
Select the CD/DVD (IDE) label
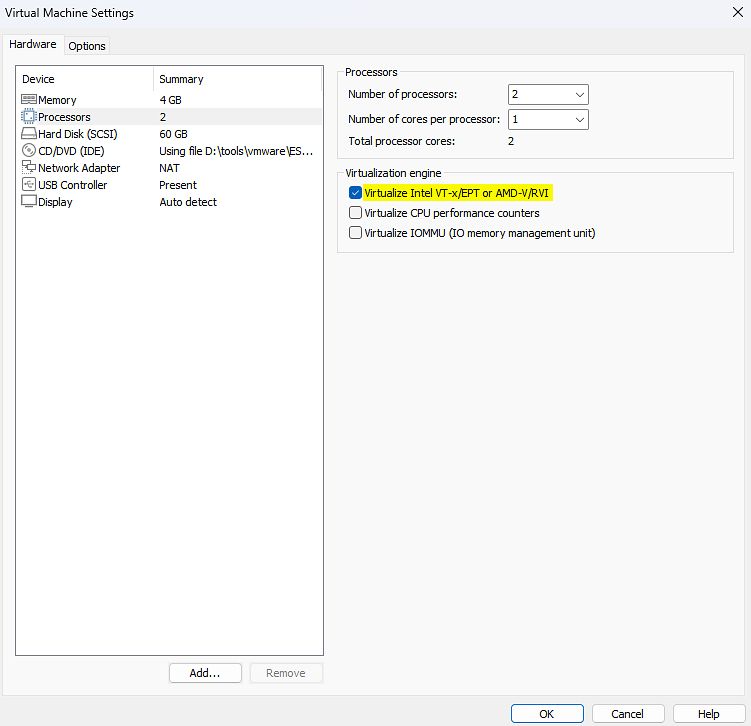pyautogui.click(x=71, y=151)
